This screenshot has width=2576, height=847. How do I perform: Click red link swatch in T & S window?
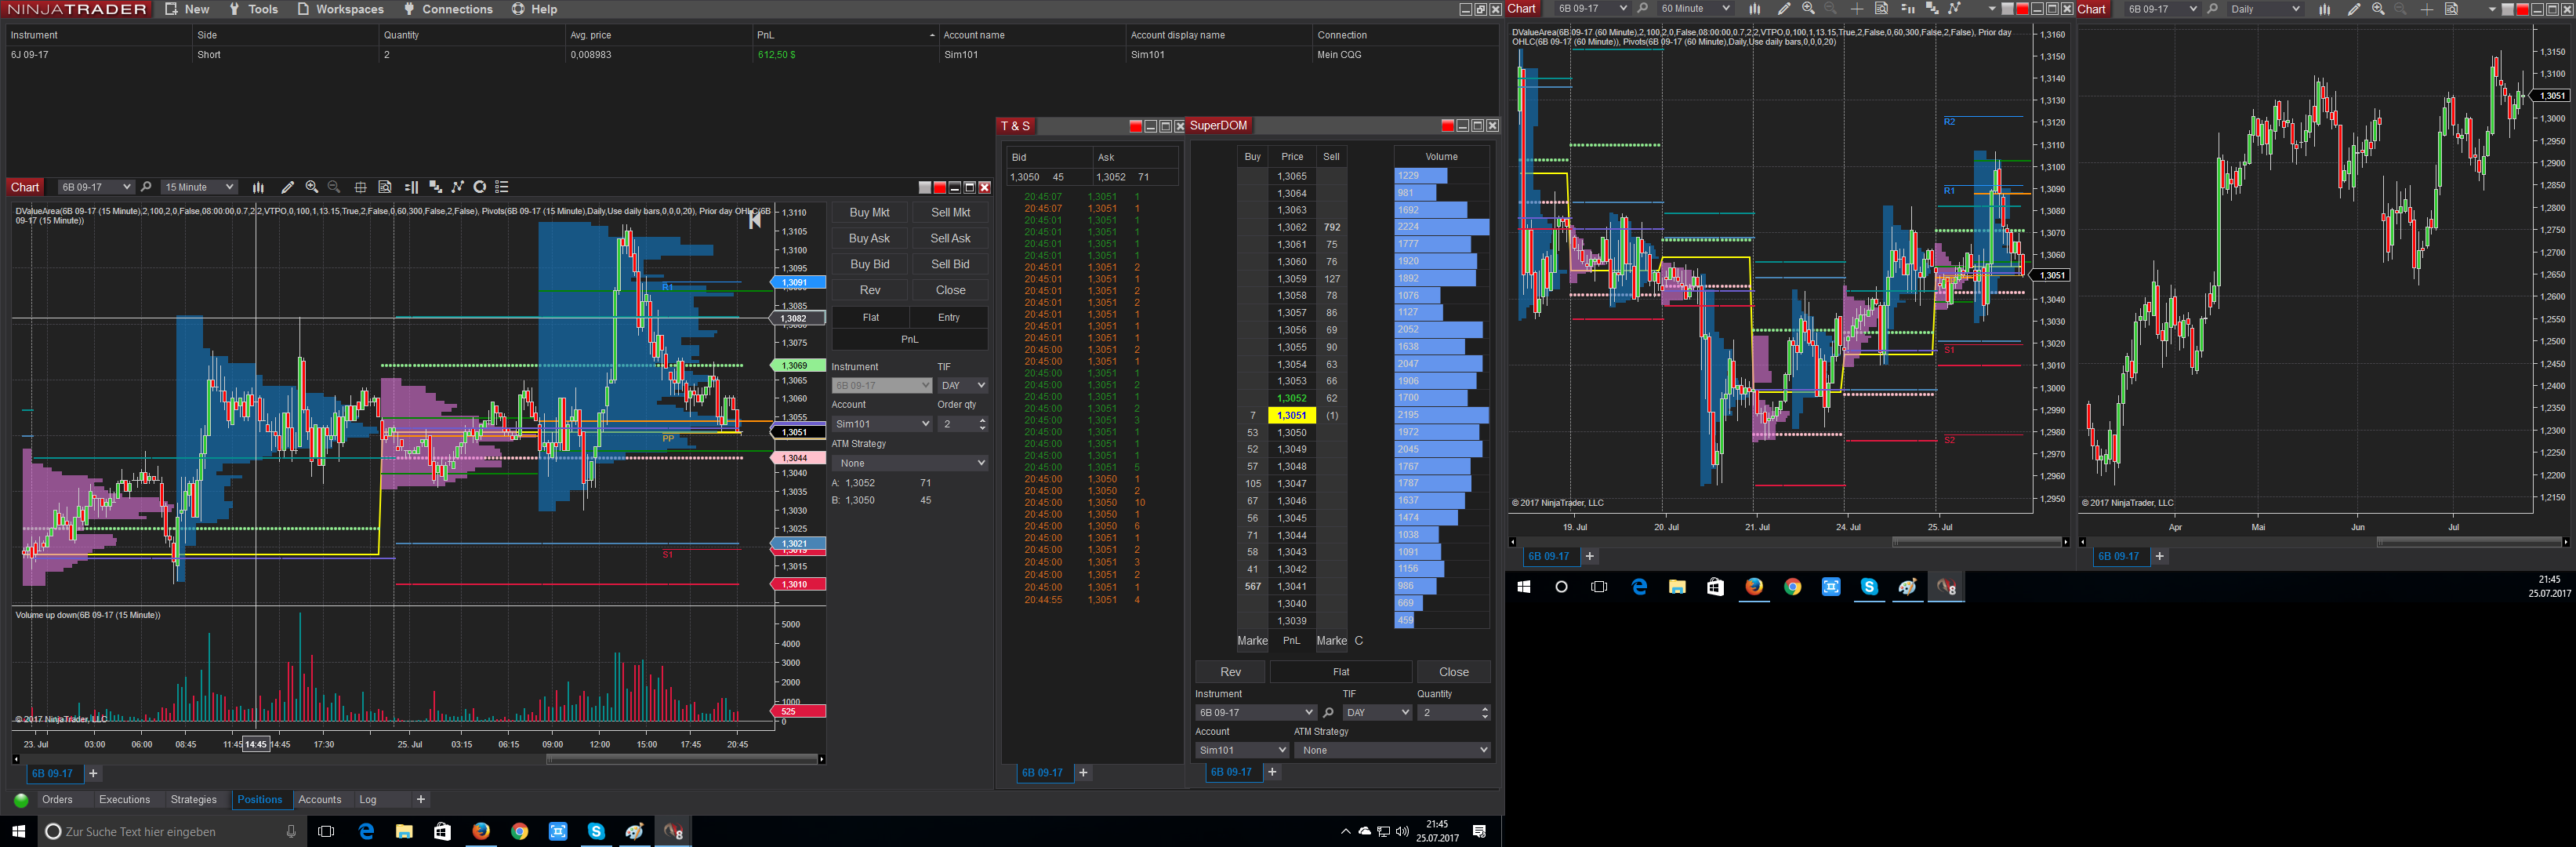1135,126
